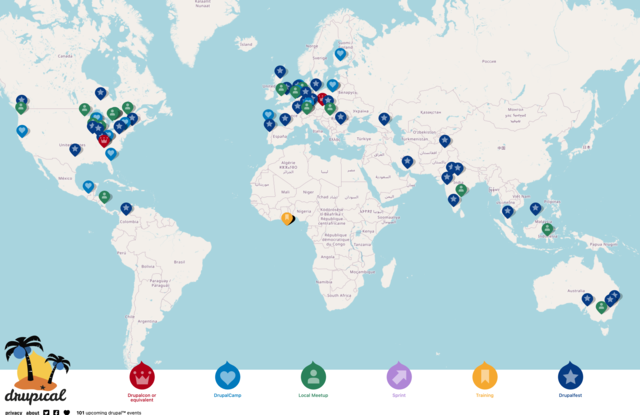Viewport: 640px width, 415px height.
Task: Click the Twitter icon in the footer
Action: click(x=46, y=413)
